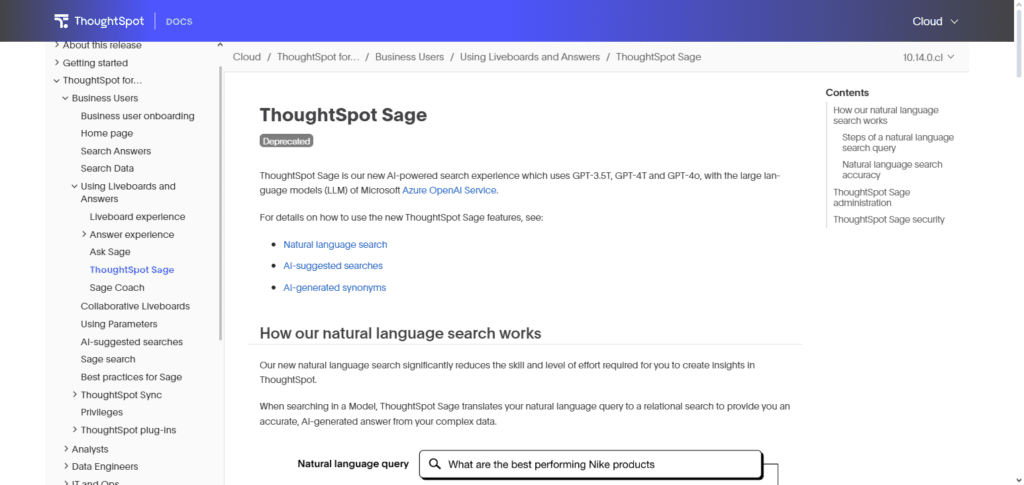The height and width of the screenshot is (485, 1024).
Task: Open the DOCS header link
Action: pyautogui.click(x=179, y=22)
